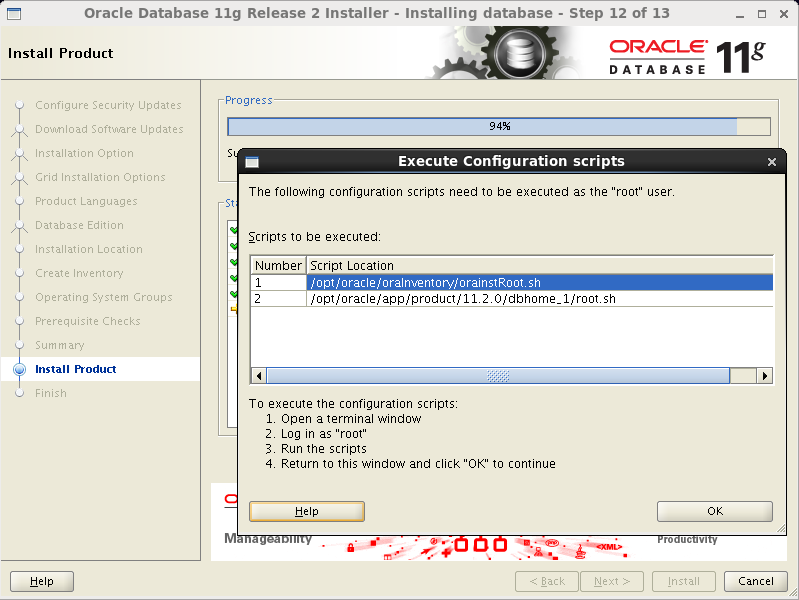Select Install Product step in sidebar
The image size is (799, 600).
[75, 369]
